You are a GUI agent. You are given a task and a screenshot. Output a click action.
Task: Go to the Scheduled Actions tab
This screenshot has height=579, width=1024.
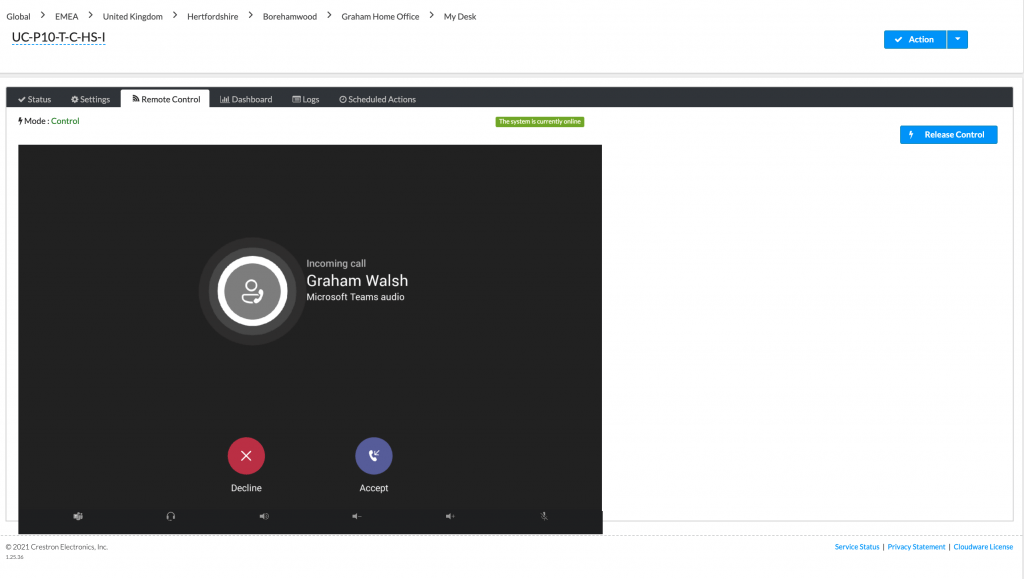377,99
